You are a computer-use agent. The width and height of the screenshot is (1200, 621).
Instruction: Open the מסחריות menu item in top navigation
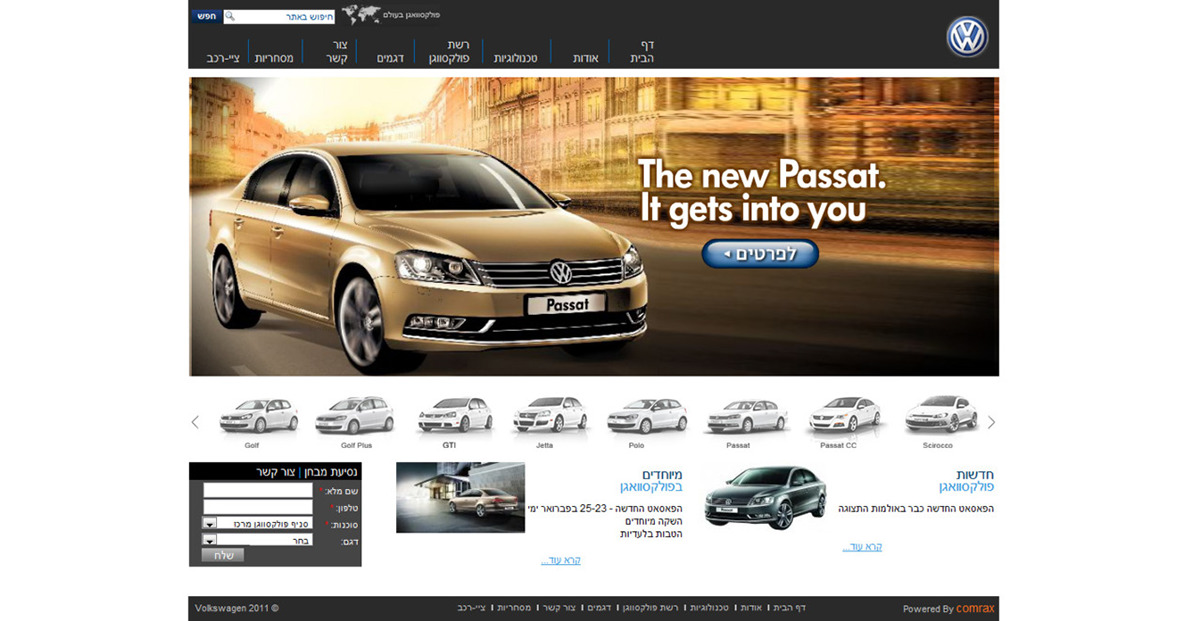[274, 59]
